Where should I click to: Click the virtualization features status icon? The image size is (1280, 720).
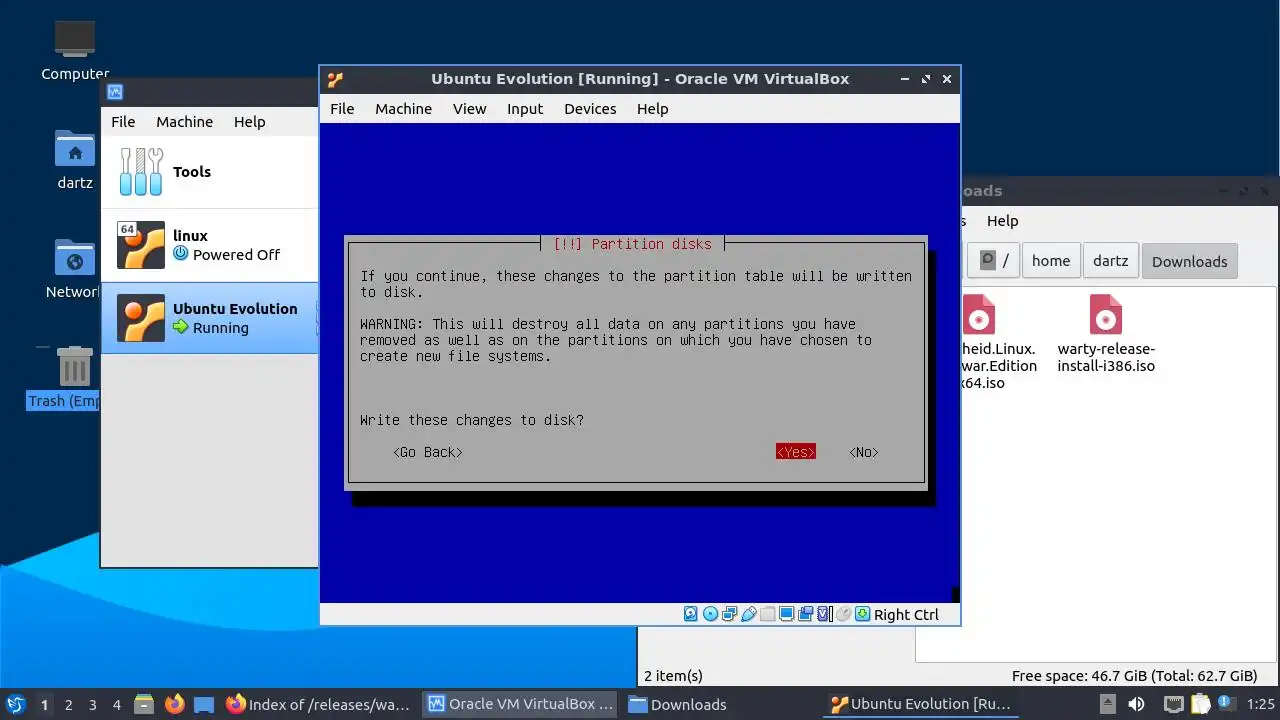pos(825,614)
